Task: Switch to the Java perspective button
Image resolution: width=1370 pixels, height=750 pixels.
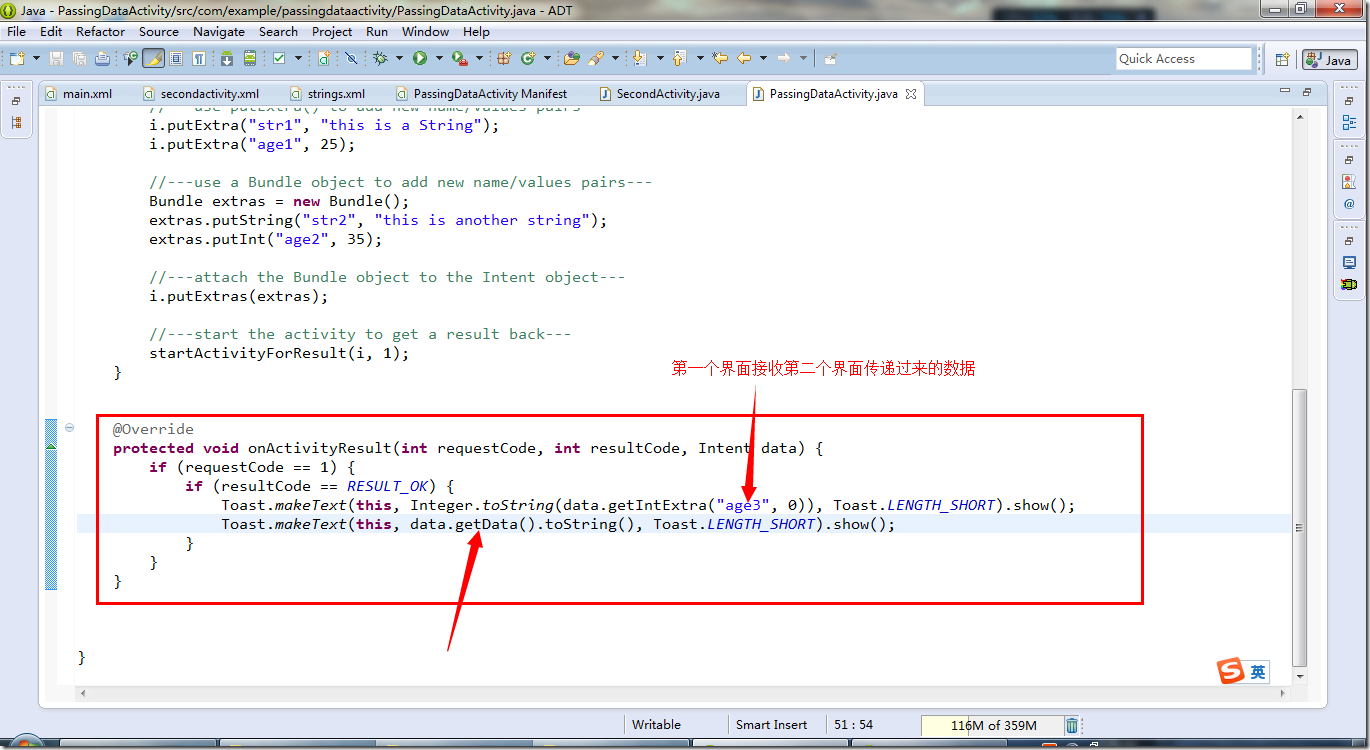Action: [x=1330, y=60]
